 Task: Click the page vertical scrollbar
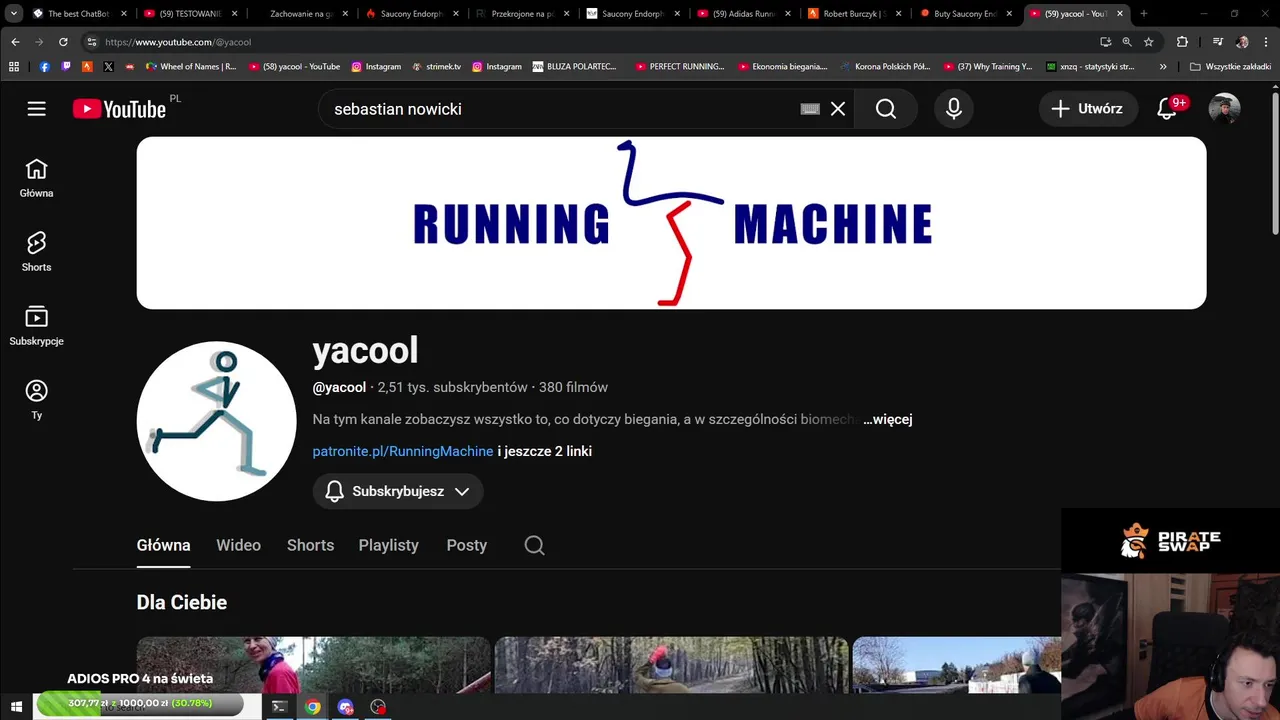click(1275, 165)
